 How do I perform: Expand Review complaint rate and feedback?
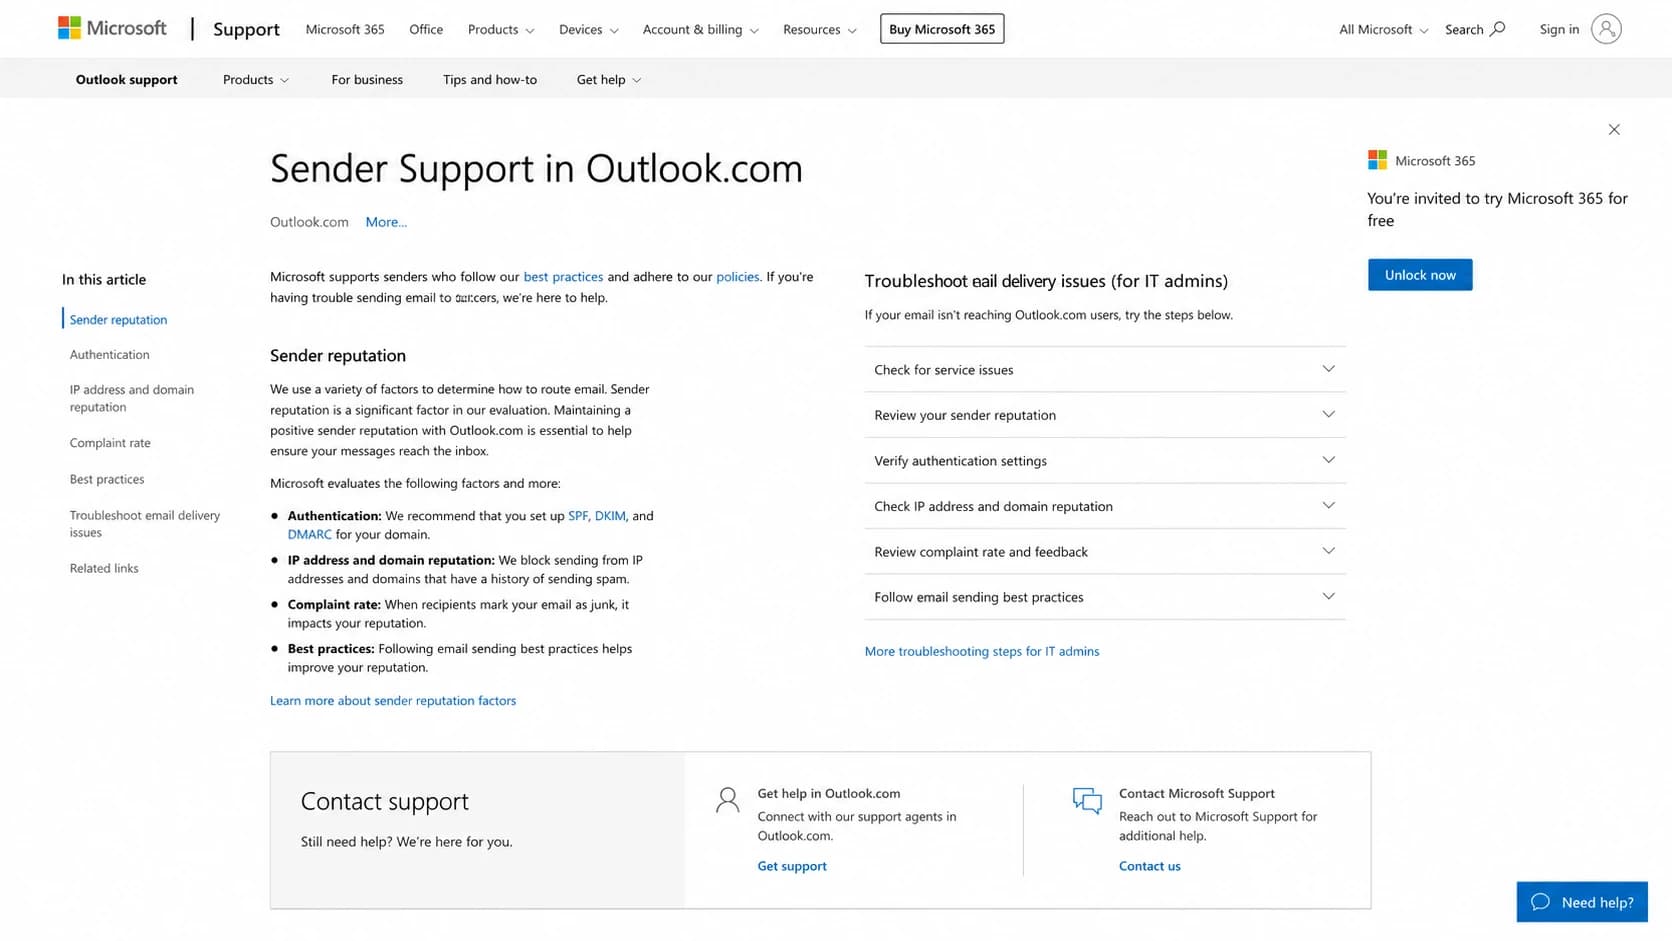[1105, 551]
